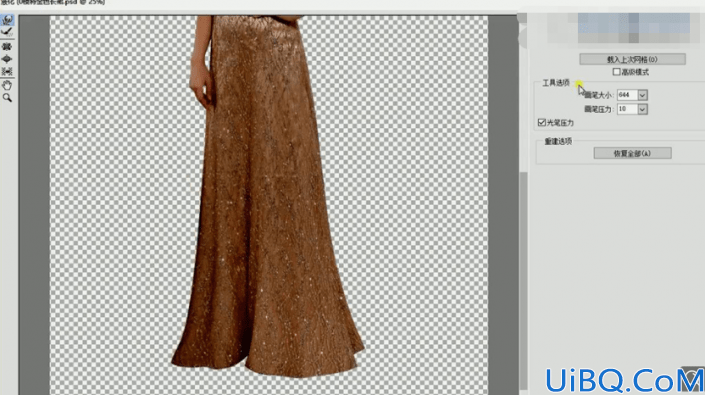Viewport: 705px width, 395px height.
Task: Click the 恢复全部(A) button
Action: click(x=632, y=153)
